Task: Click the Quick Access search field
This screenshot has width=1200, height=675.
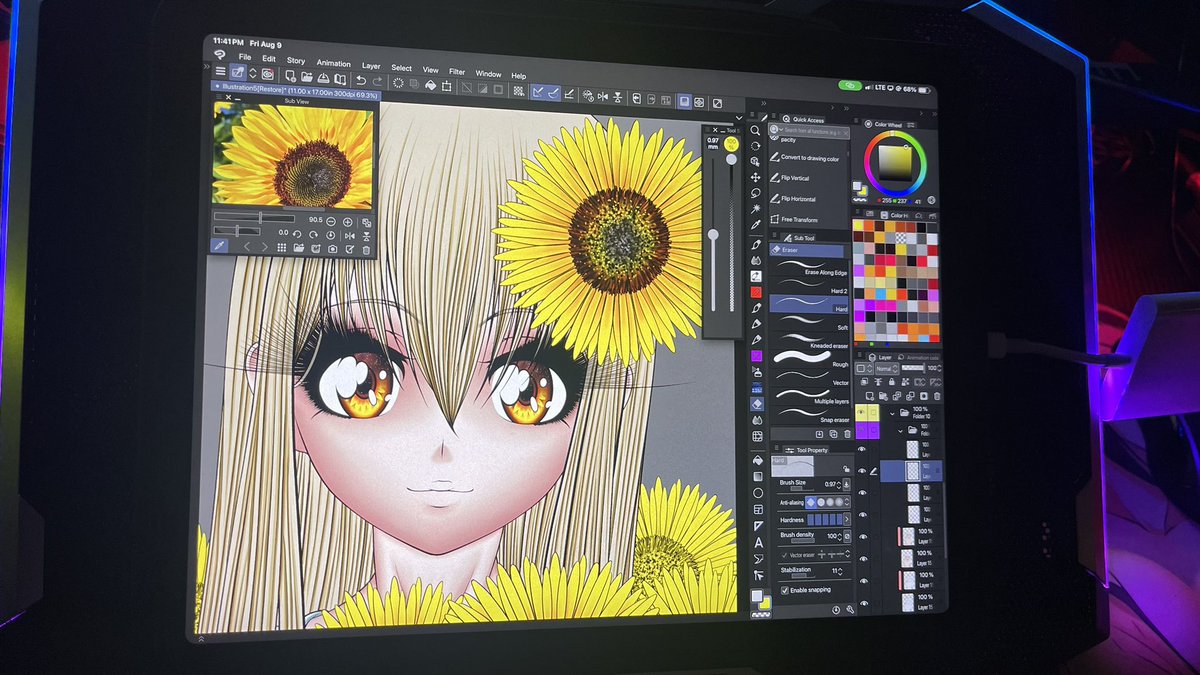Action: tap(807, 130)
